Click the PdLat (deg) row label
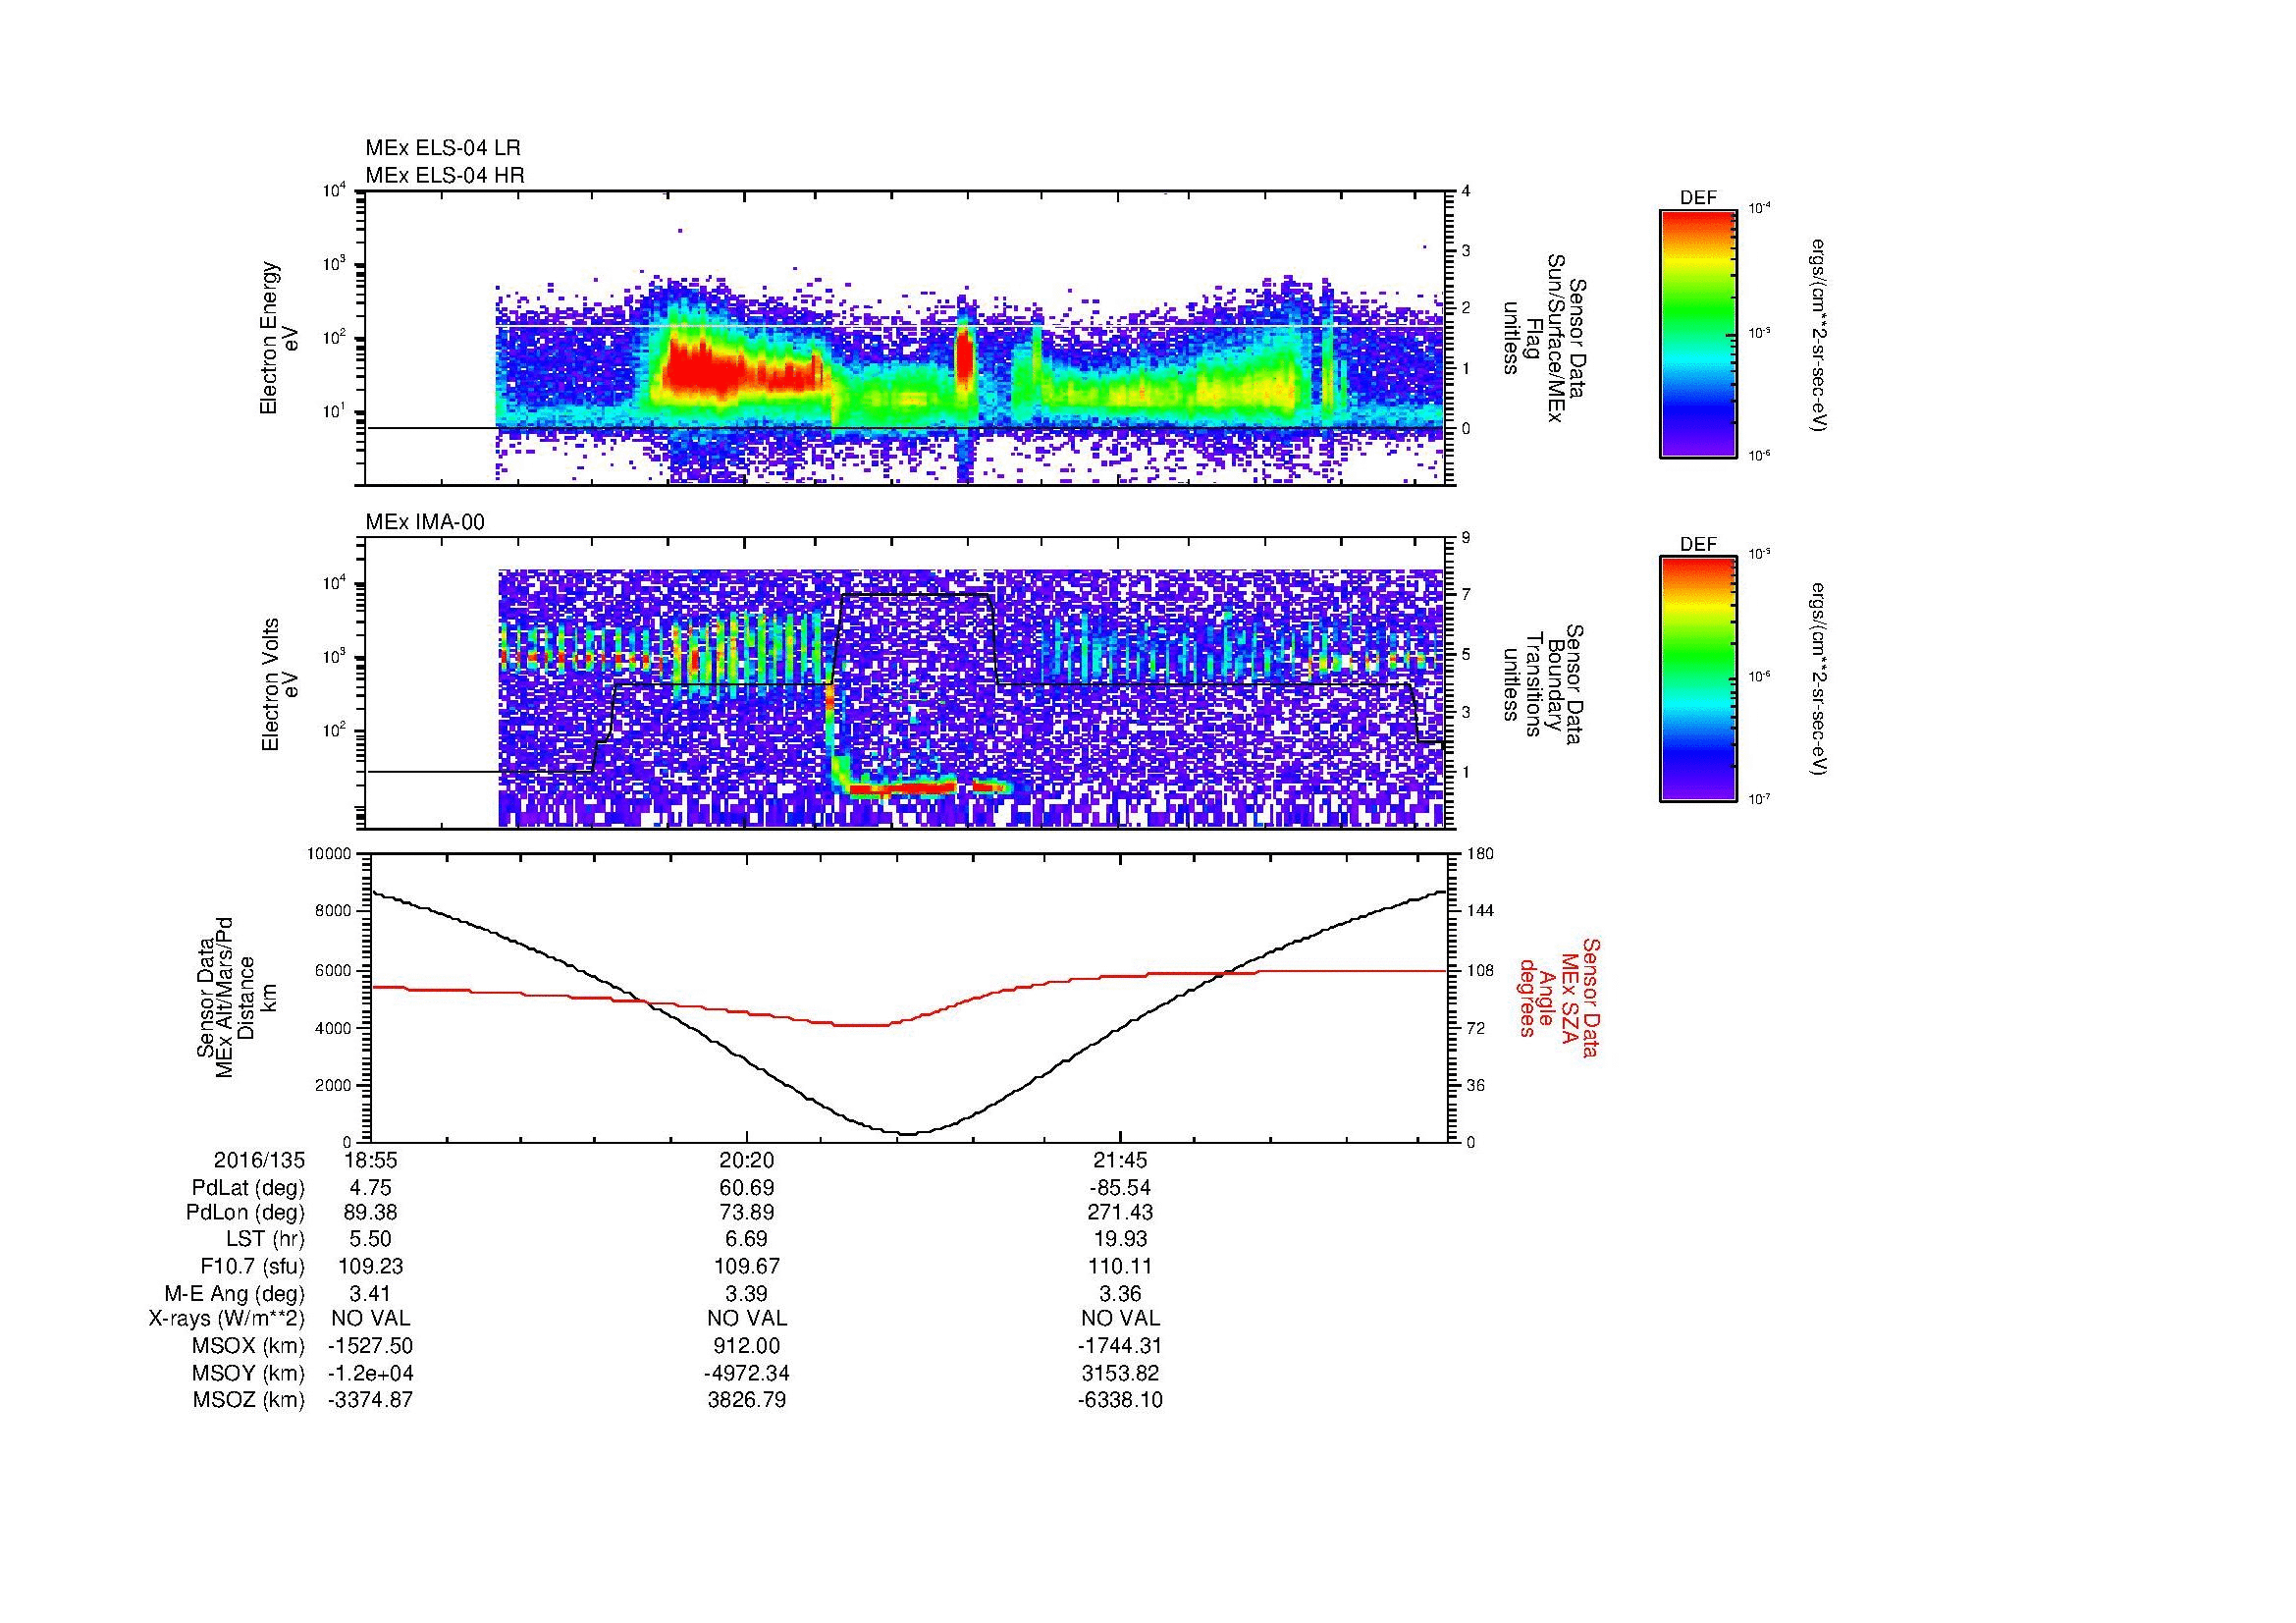 click(x=248, y=1188)
